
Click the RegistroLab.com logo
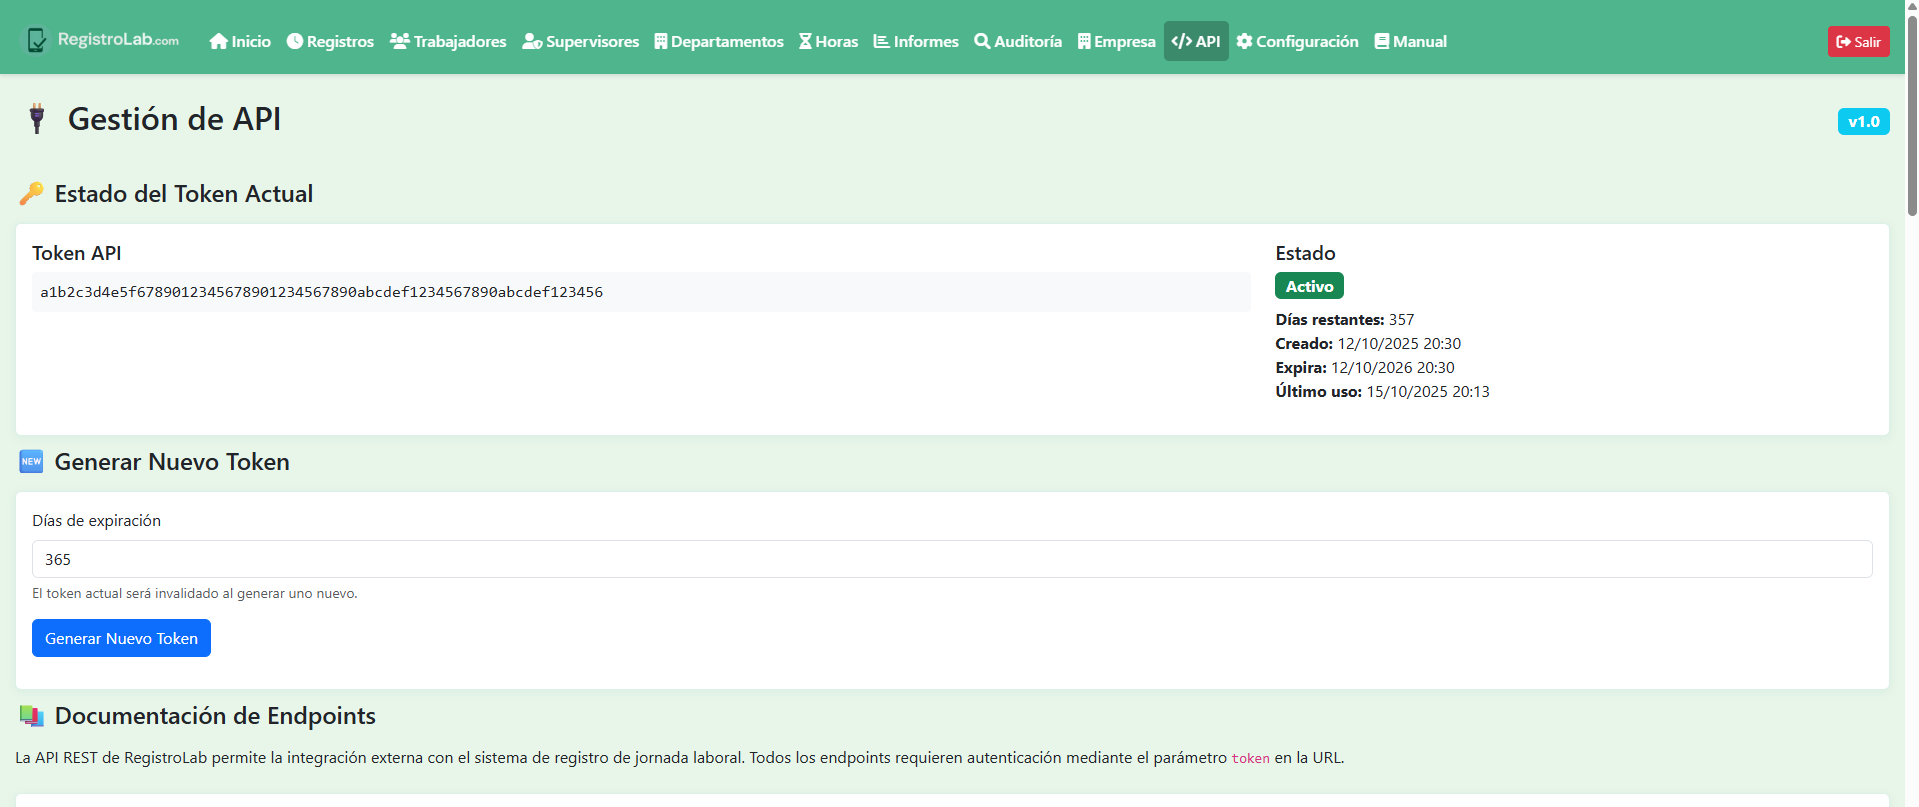point(102,40)
